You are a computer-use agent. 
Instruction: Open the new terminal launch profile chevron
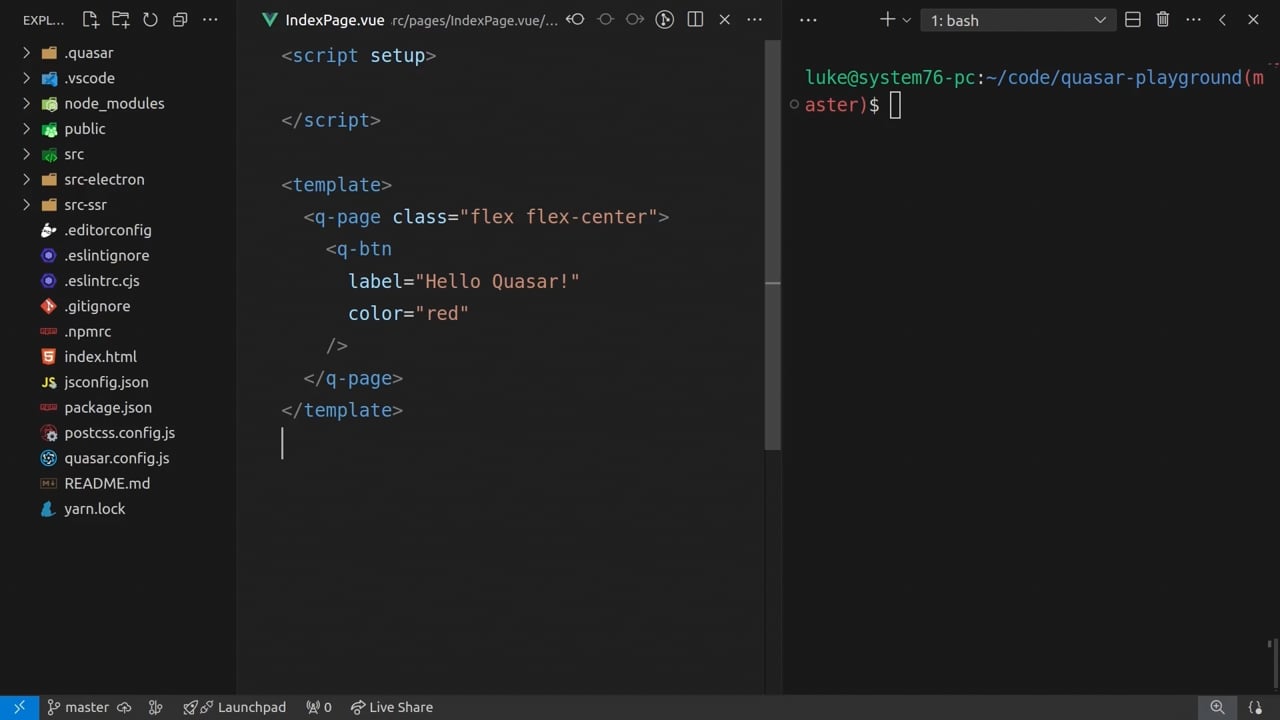[x=907, y=20]
